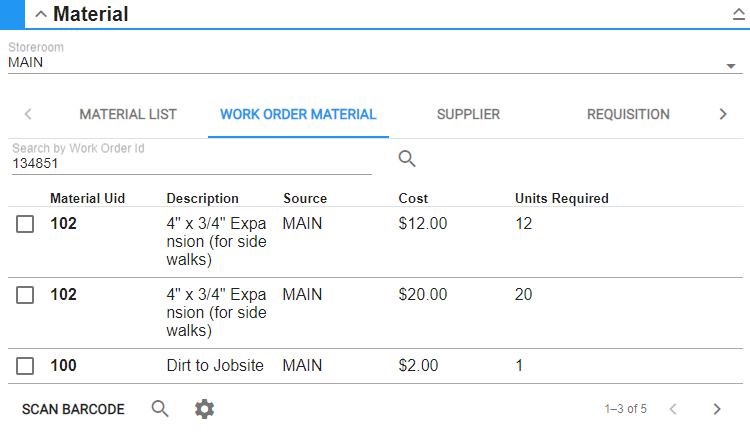Switch to the Material List tab
This screenshot has height=441, width=750.
coord(128,114)
